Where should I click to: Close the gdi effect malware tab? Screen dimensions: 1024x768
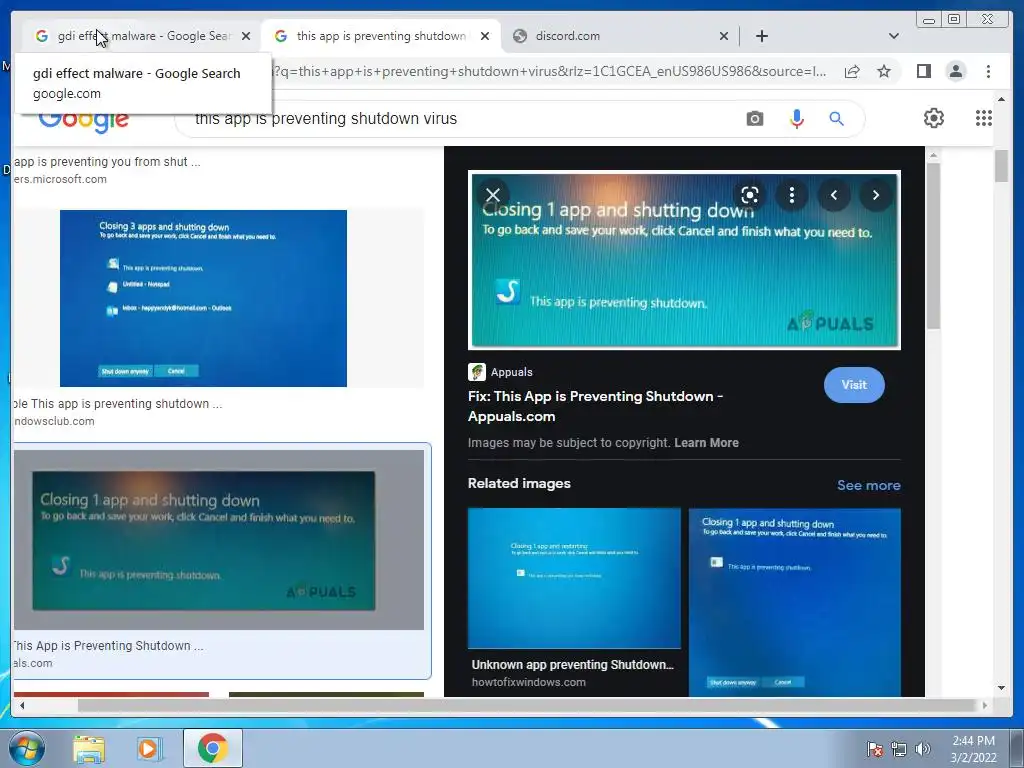(x=246, y=36)
